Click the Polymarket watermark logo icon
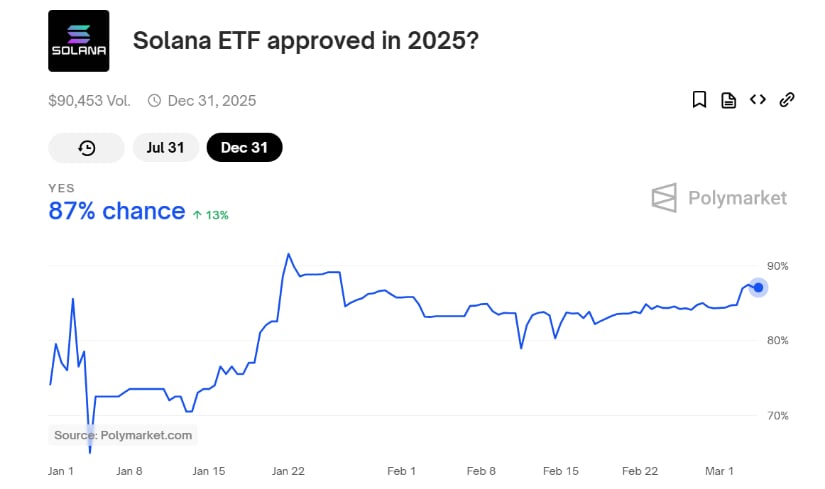 click(x=664, y=198)
